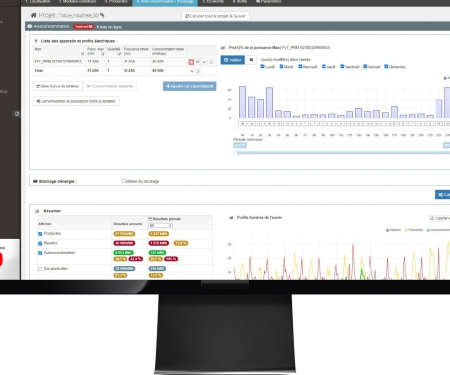Image resolution: width=450 pixels, height=375 pixels.
Task: Open the Résultats période dropdown
Action: pyautogui.click(x=161, y=225)
